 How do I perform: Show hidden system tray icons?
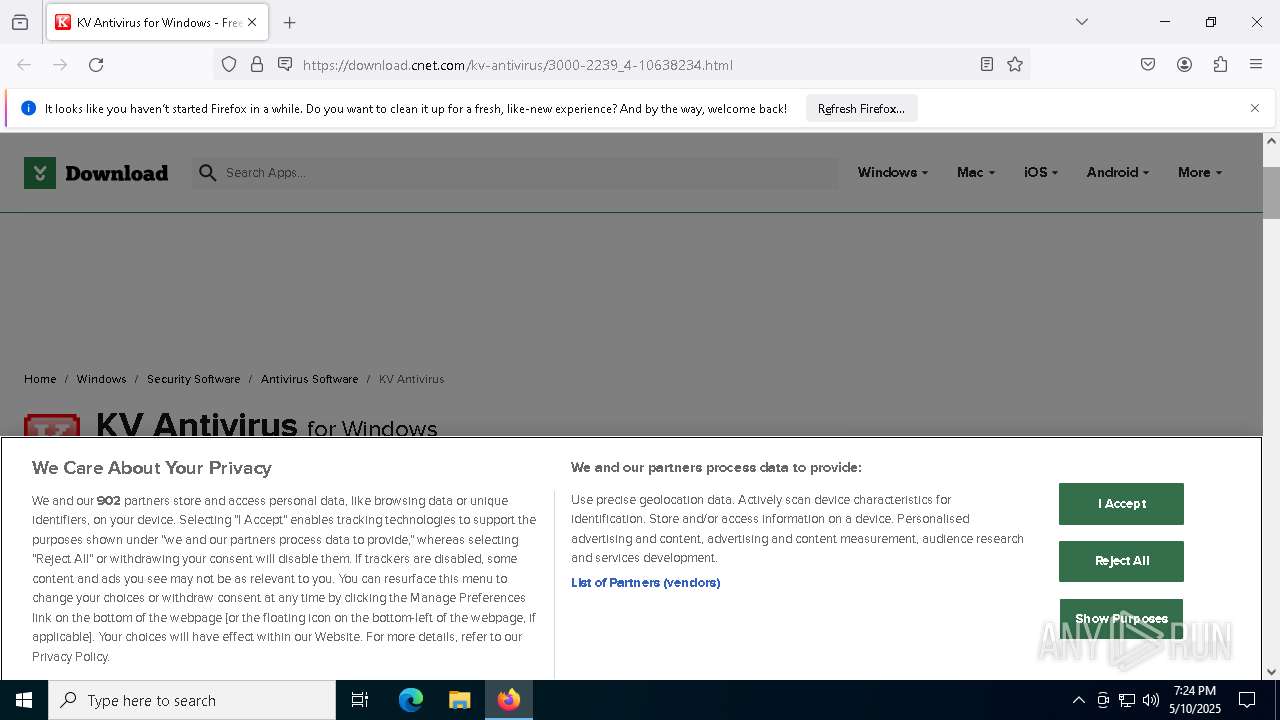(x=1078, y=700)
